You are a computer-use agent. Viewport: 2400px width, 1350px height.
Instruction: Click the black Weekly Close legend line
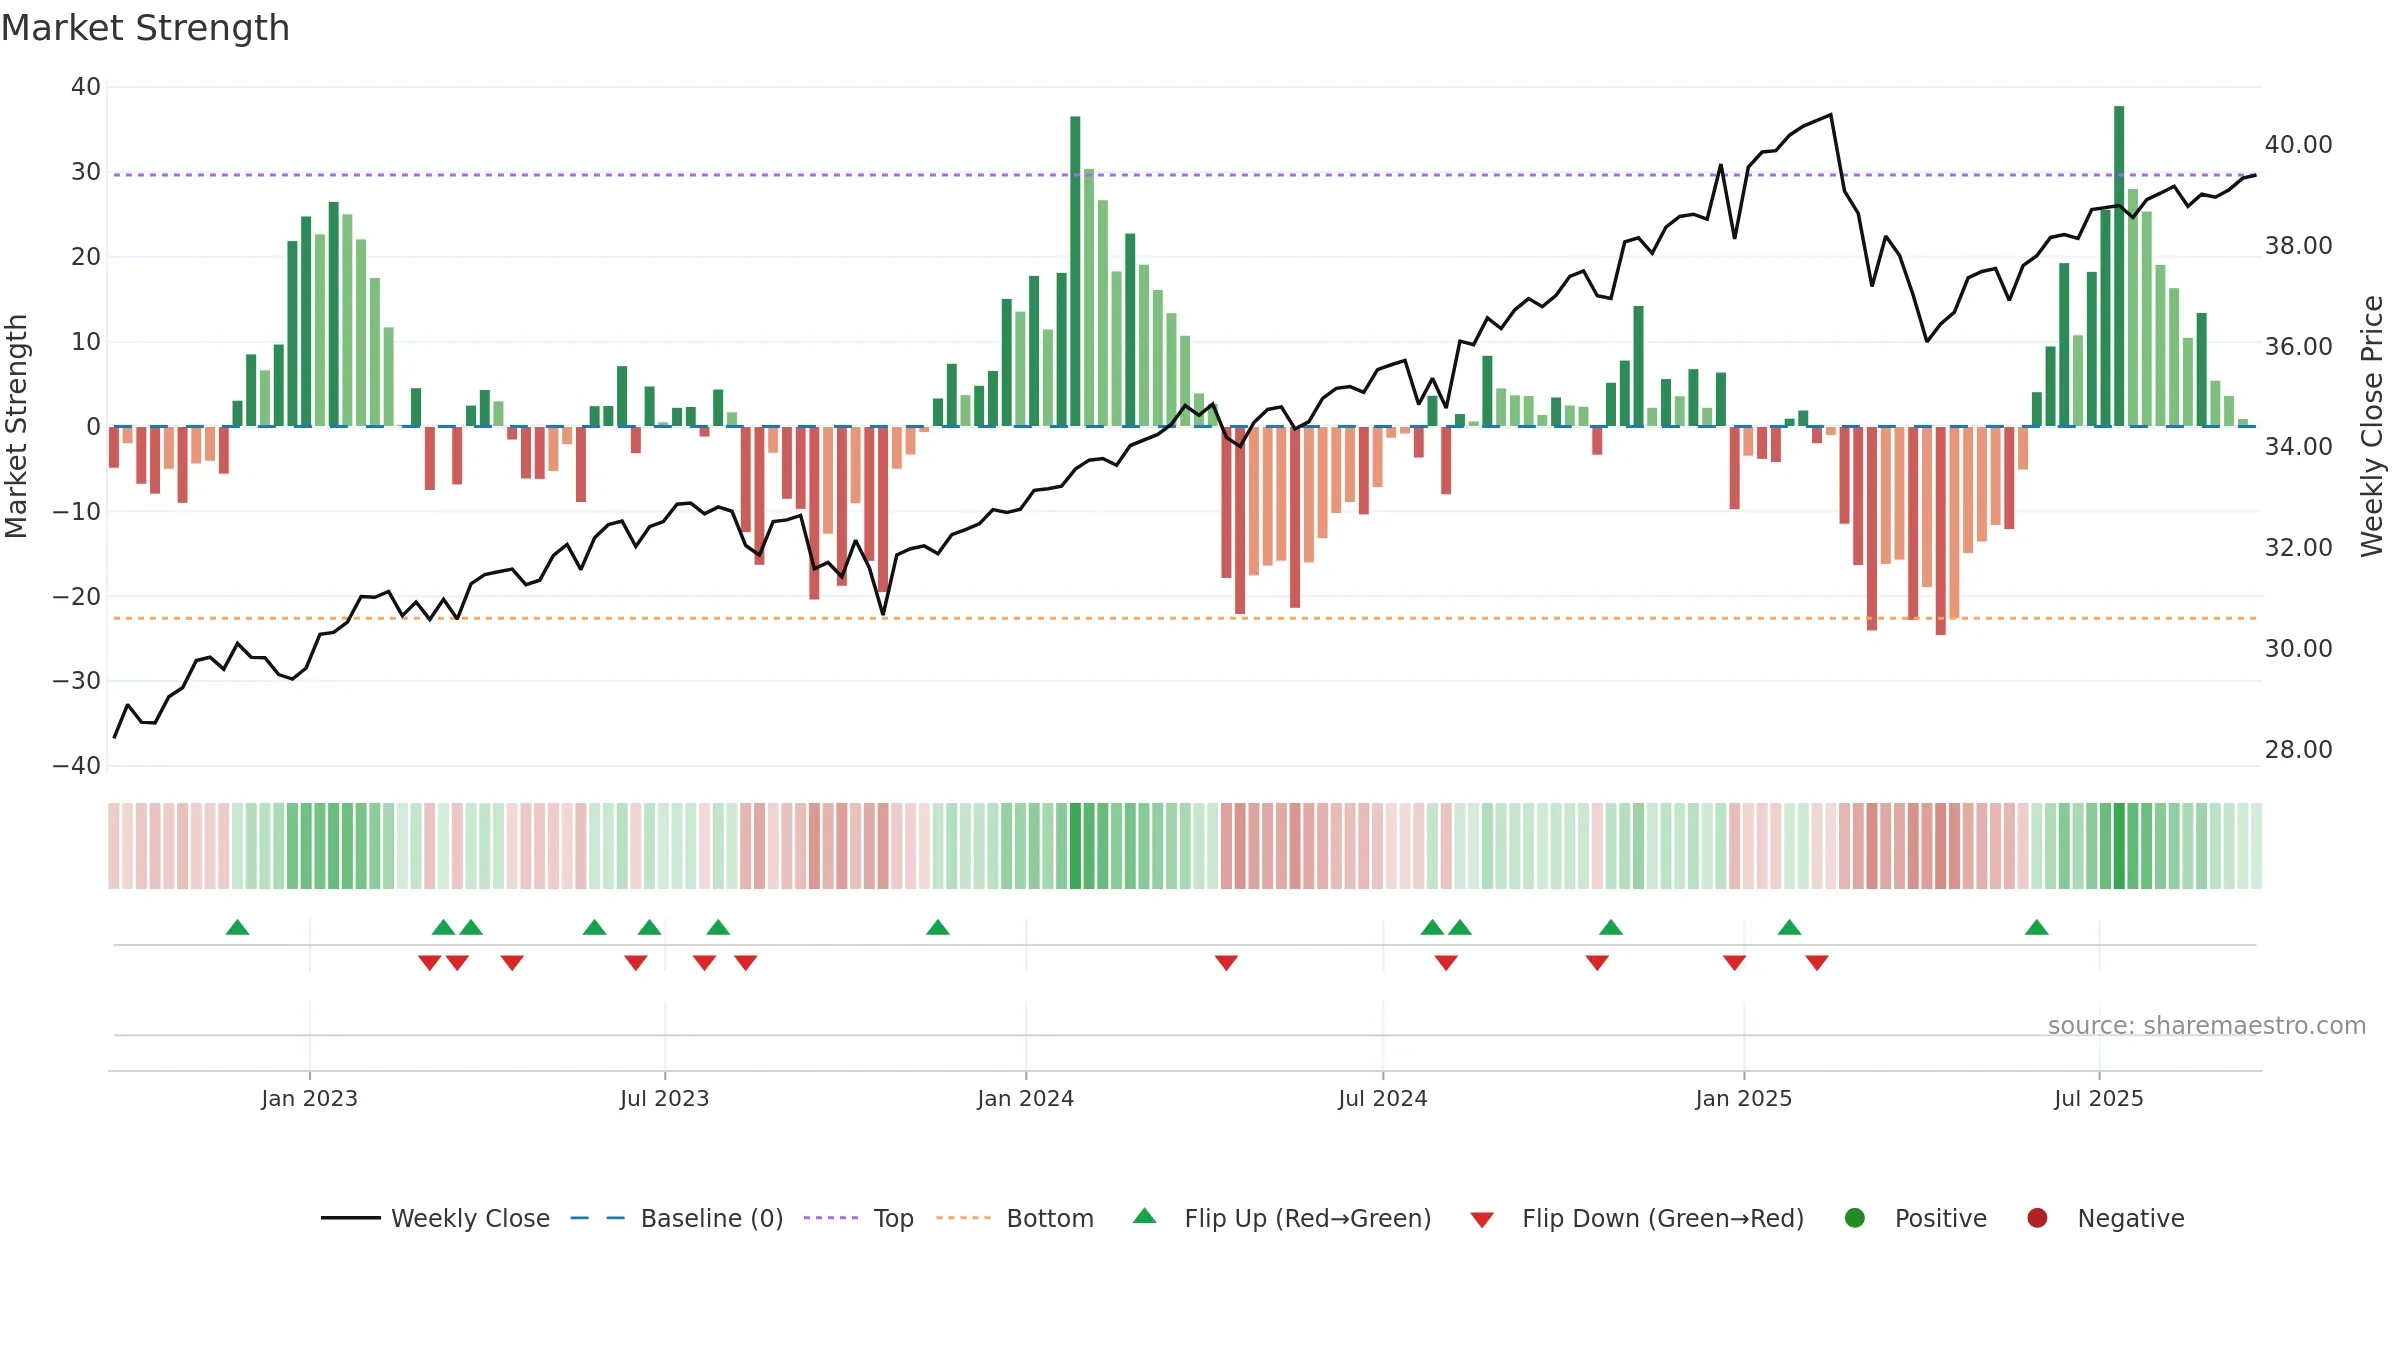350,1218
